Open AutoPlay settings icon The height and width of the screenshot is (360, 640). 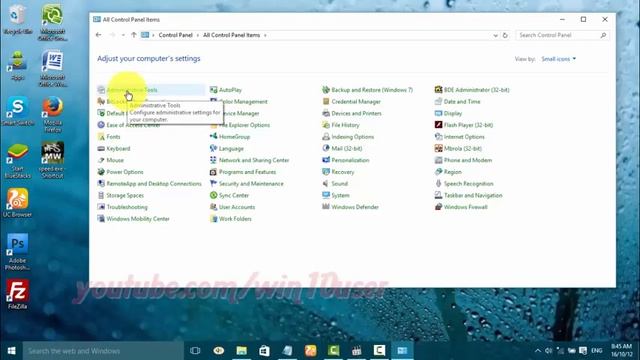213,90
